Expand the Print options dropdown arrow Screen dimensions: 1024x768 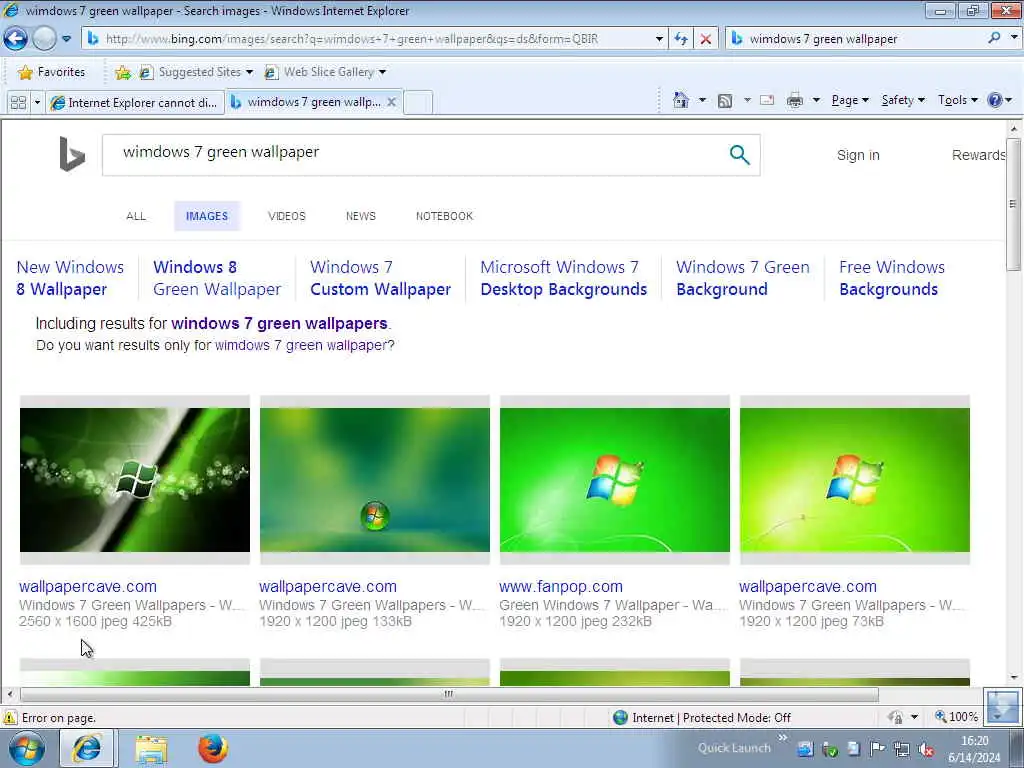click(816, 100)
